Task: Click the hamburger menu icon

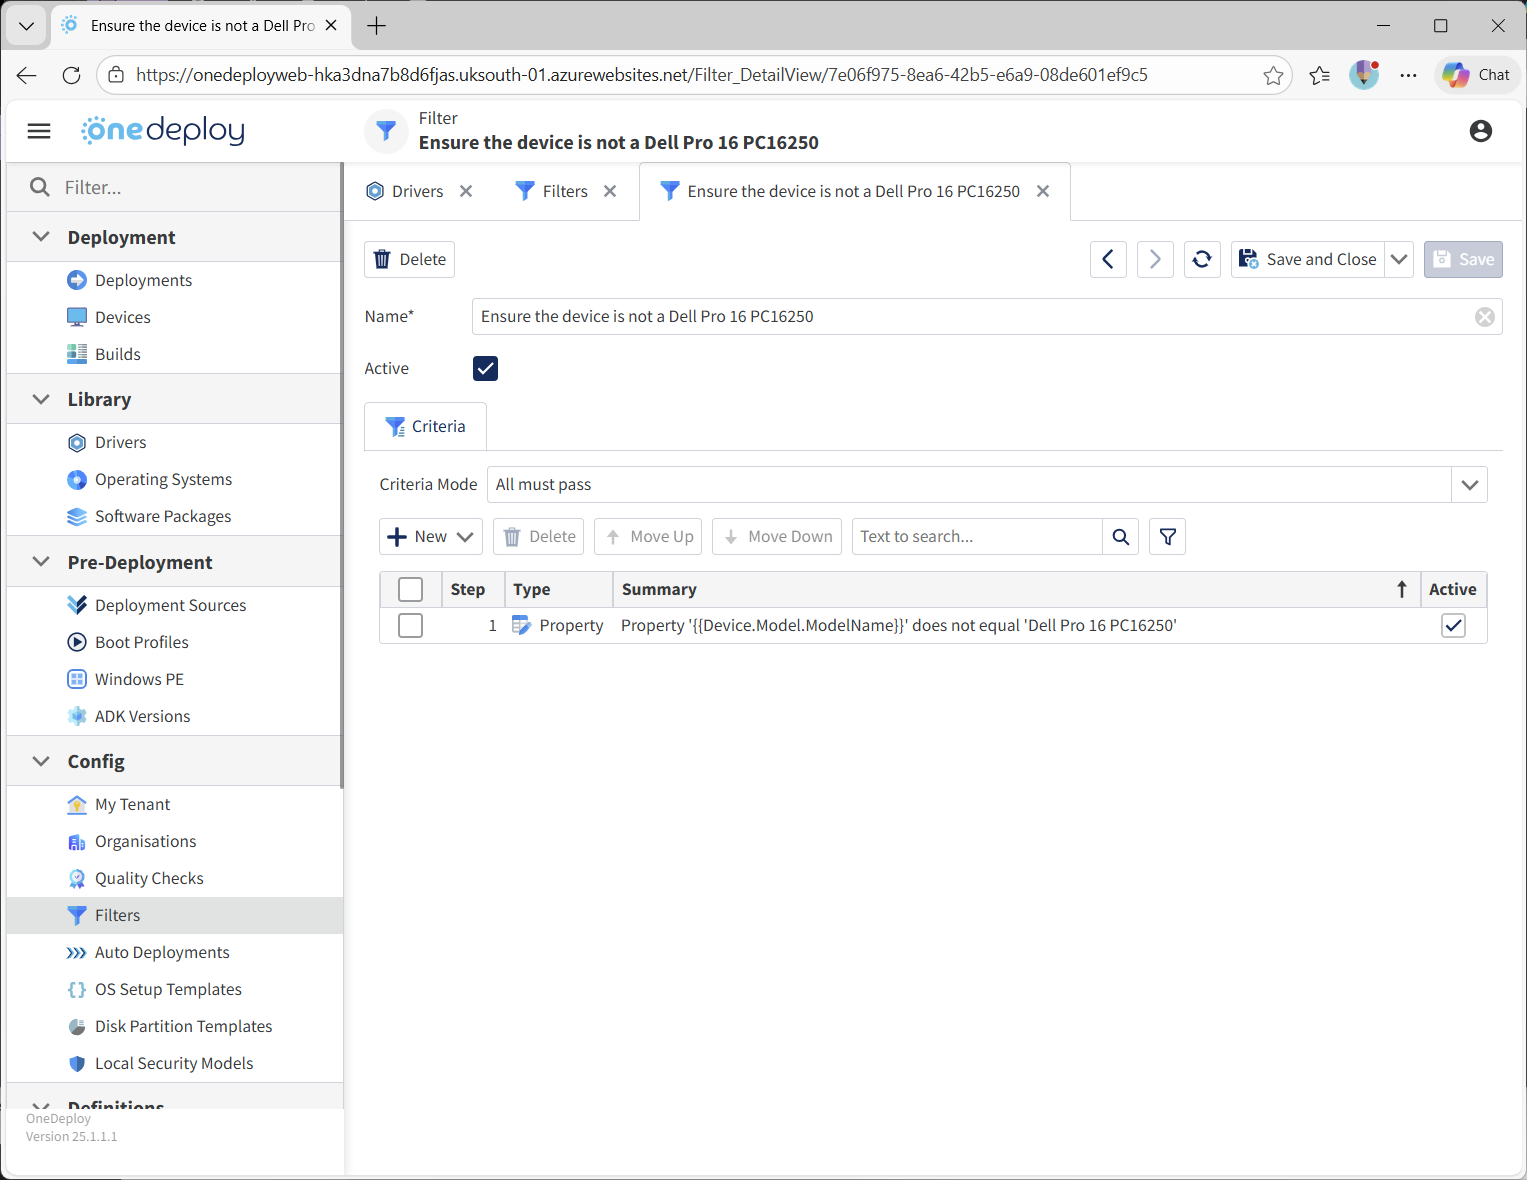Action: click(x=39, y=131)
